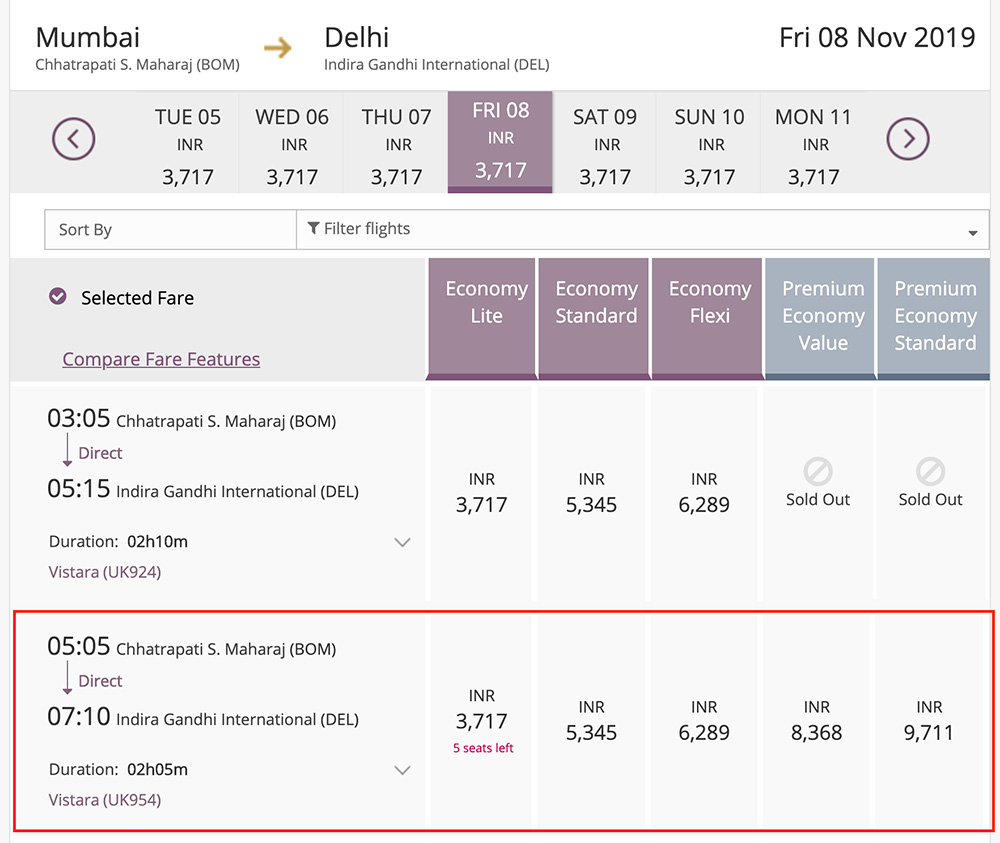Click the 05:15 arrival time
This screenshot has width=1000, height=843.
[78, 488]
